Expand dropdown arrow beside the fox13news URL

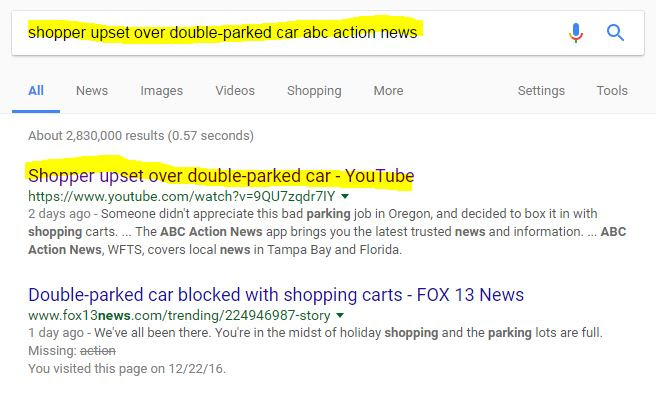point(340,315)
